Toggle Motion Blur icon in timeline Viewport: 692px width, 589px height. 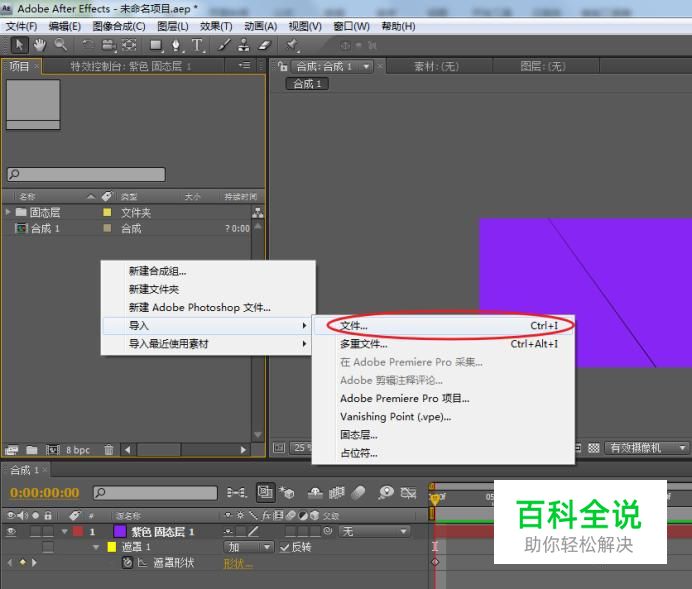(358, 492)
